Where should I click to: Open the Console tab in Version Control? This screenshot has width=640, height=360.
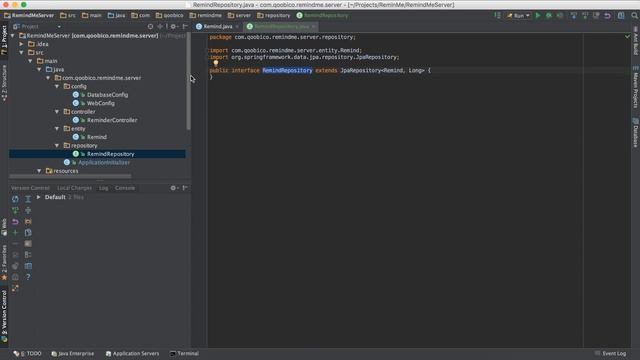[x=125, y=188]
